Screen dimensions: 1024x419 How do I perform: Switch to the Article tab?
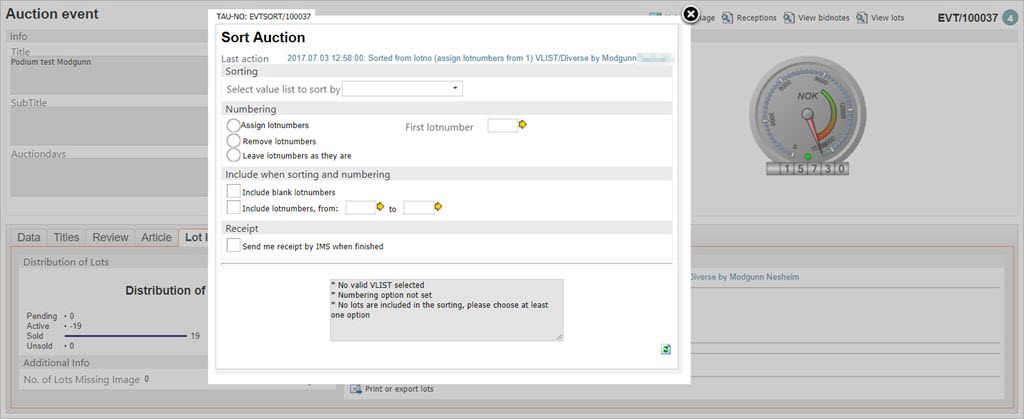156,237
